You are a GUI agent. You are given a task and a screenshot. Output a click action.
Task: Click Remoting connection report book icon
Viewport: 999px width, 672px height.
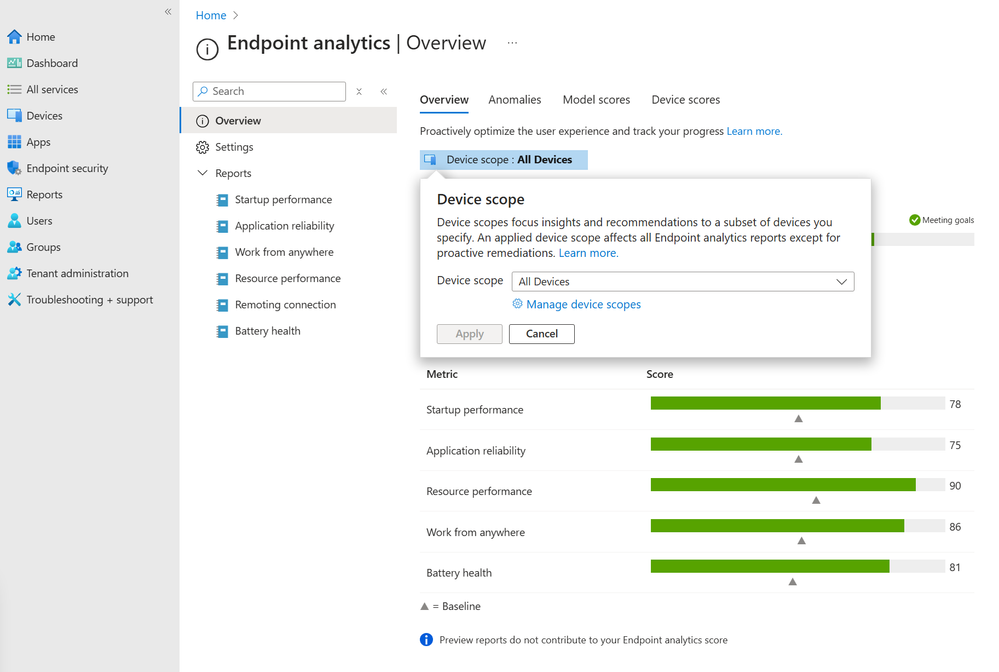click(222, 305)
